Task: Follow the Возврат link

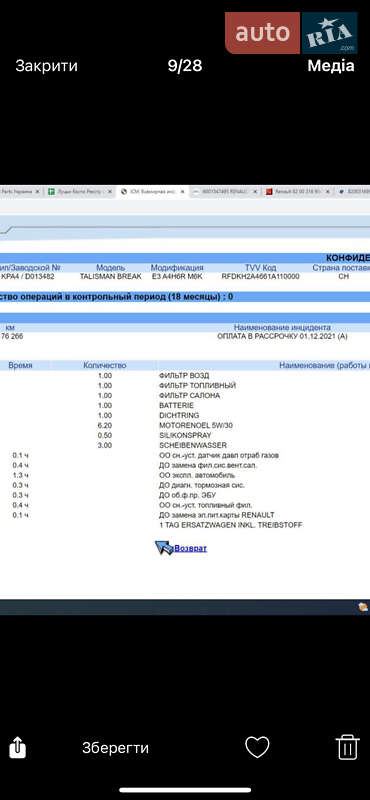Action: point(190,548)
